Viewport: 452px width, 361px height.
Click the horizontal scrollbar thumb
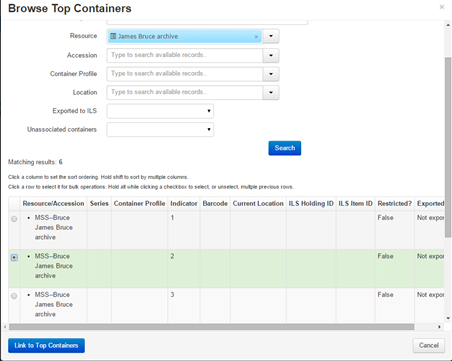(x=212, y=327)
